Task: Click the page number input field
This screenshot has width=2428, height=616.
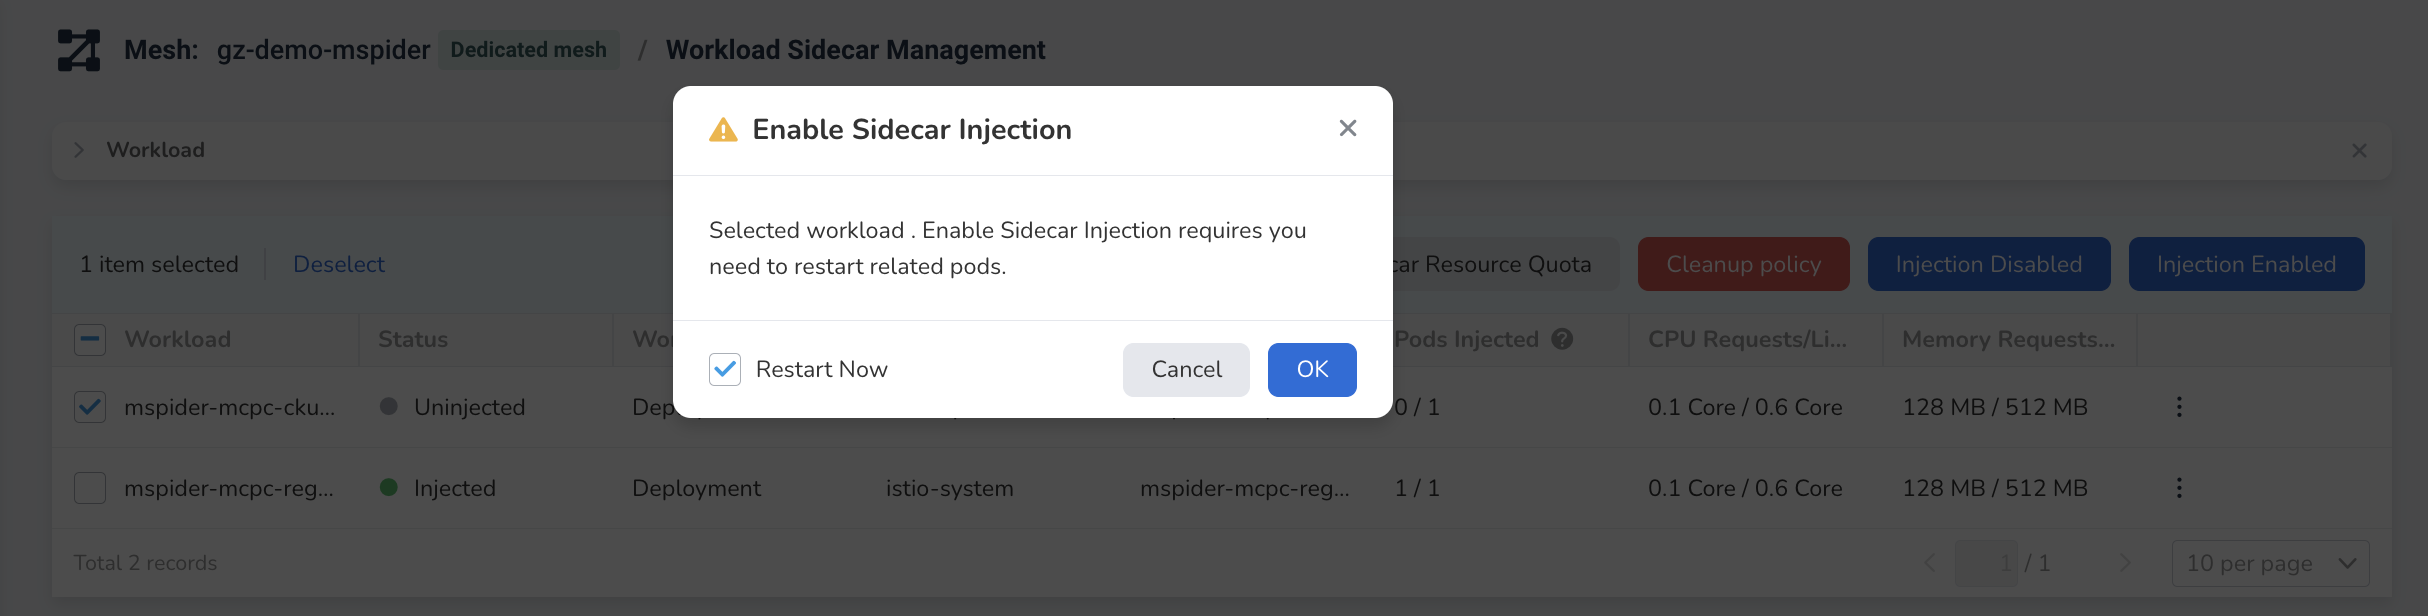Action: point(1986,563)
